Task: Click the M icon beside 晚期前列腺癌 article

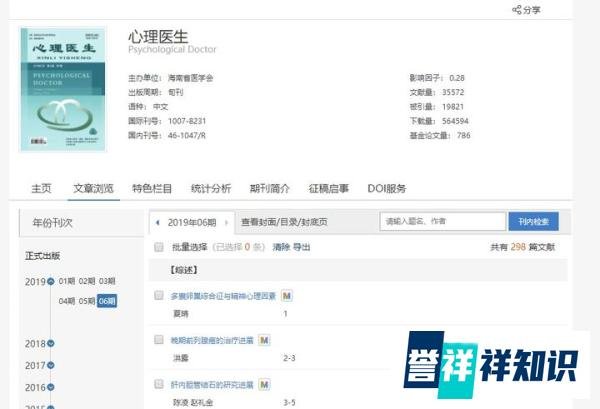Action: 264,340
